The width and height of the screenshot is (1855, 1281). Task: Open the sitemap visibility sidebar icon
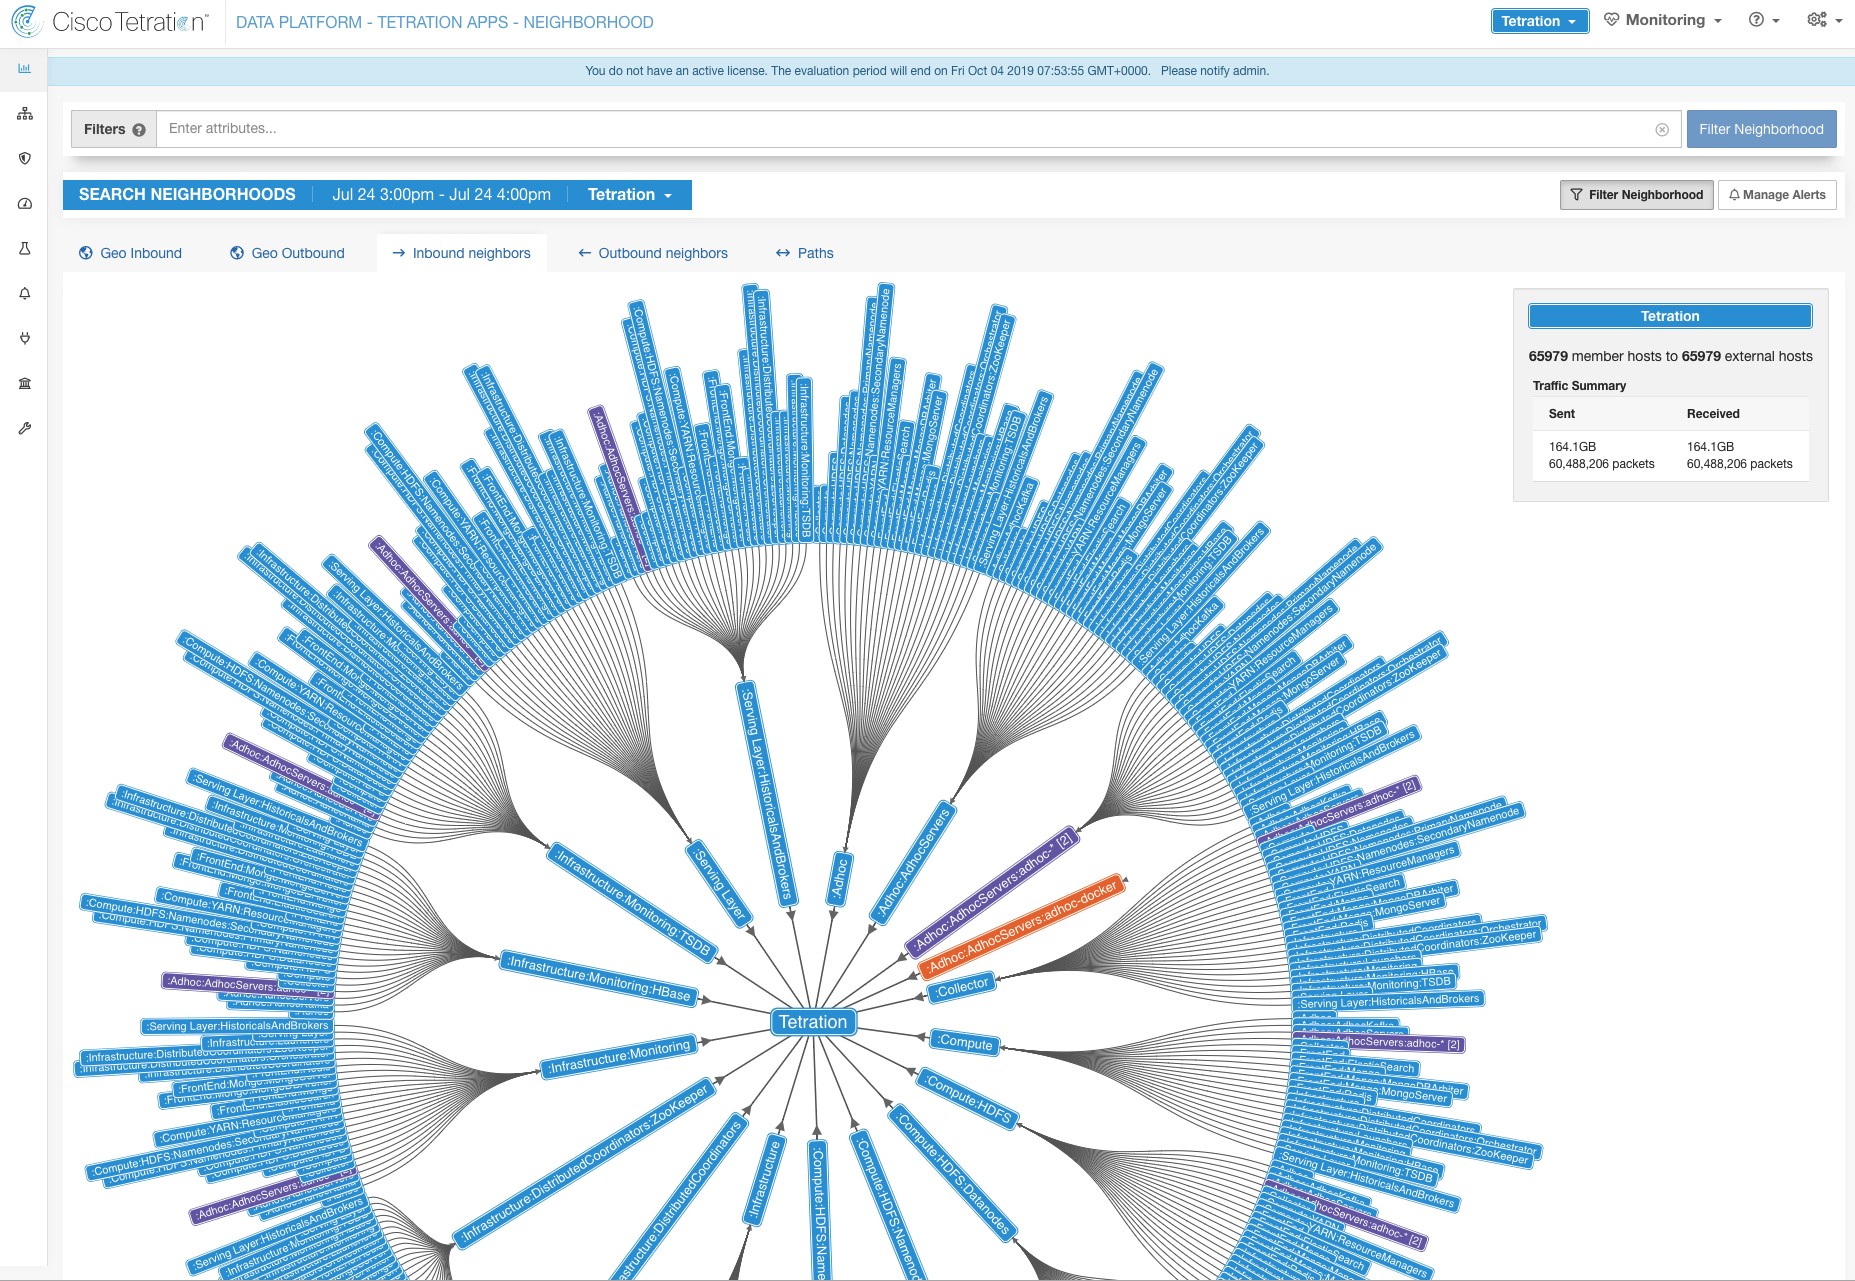coord(25,114)
